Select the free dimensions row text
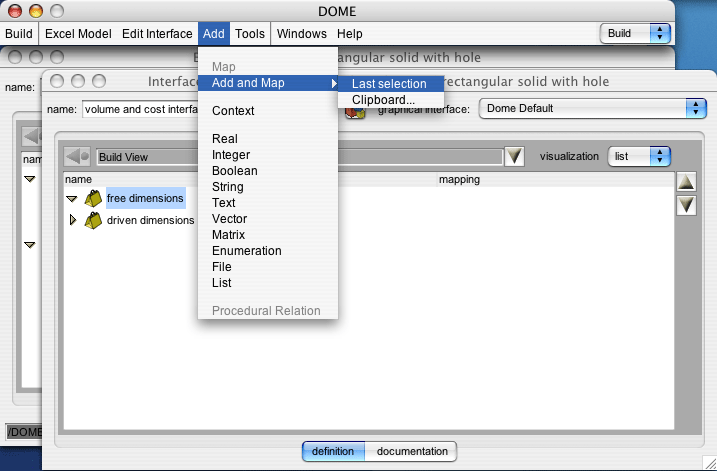The height and width of the screenshot is (471, 717). tap(145, 198)
